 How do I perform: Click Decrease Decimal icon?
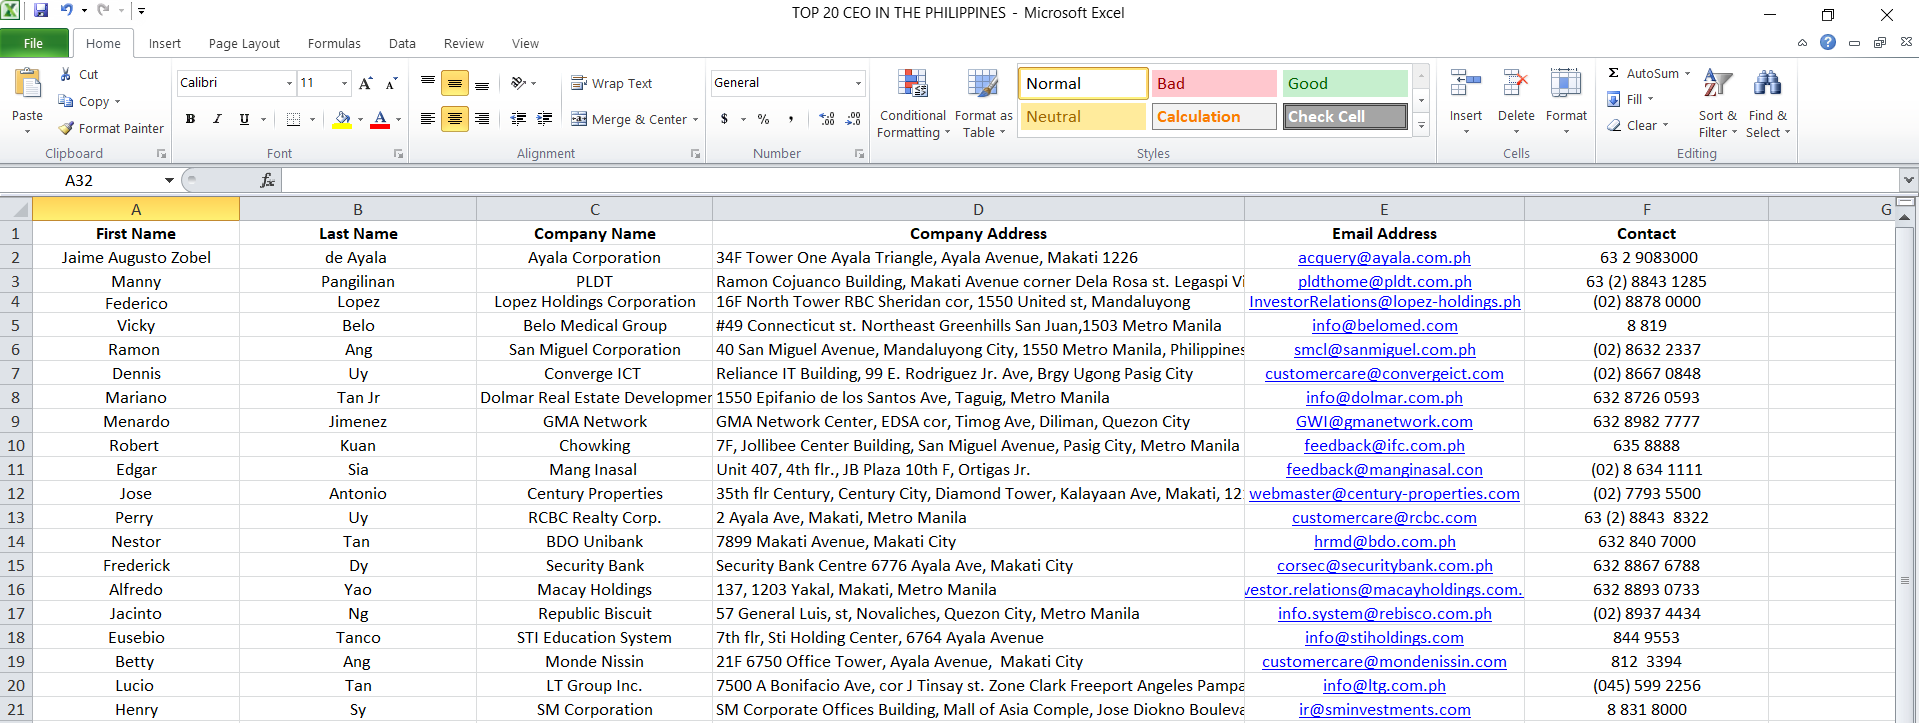[x=853, y=119]
